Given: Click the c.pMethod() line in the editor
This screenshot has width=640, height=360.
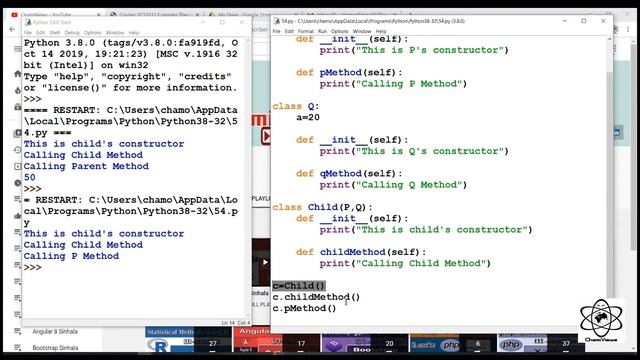Looking at the screenshot, I should click(x=304, y=308).
